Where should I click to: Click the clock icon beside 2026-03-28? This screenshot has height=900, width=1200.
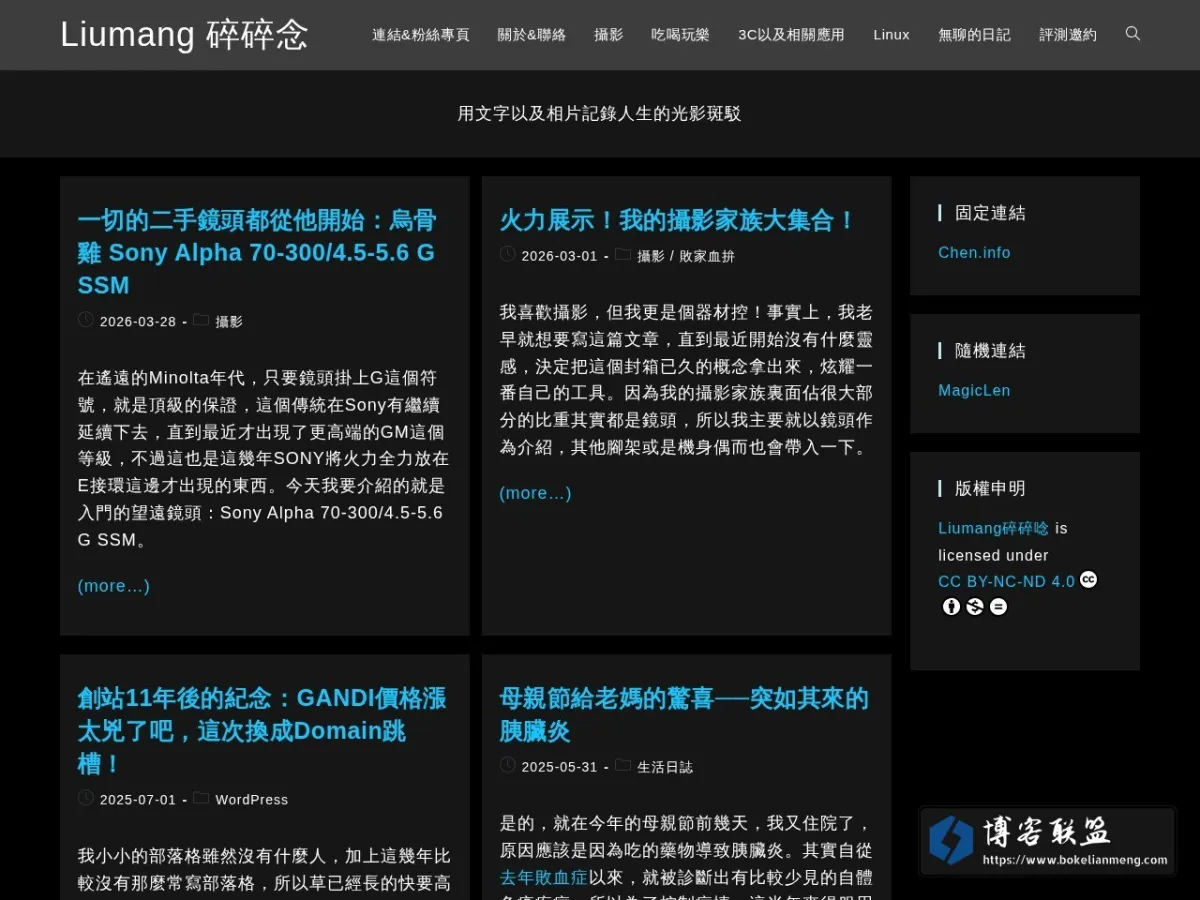click(86, 320)
